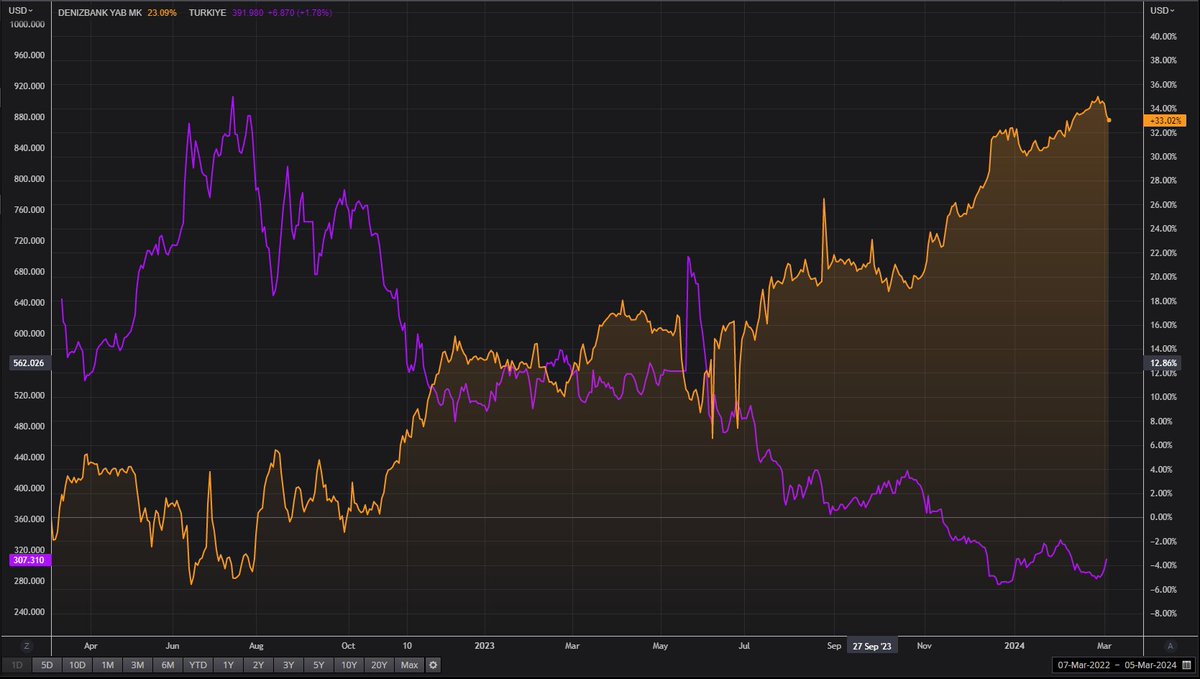1200x679 pixels.
Task: Switch chart to 3M range
Action: pyautogui.click(x=139, y=665)
